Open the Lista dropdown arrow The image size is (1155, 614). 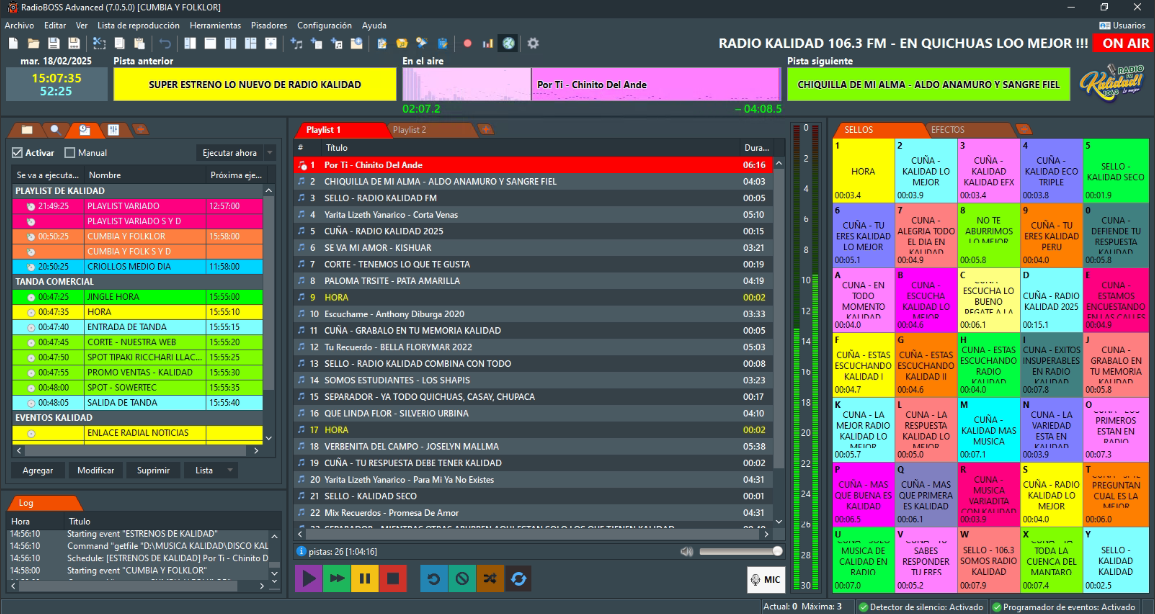click(x=231, y=470)
